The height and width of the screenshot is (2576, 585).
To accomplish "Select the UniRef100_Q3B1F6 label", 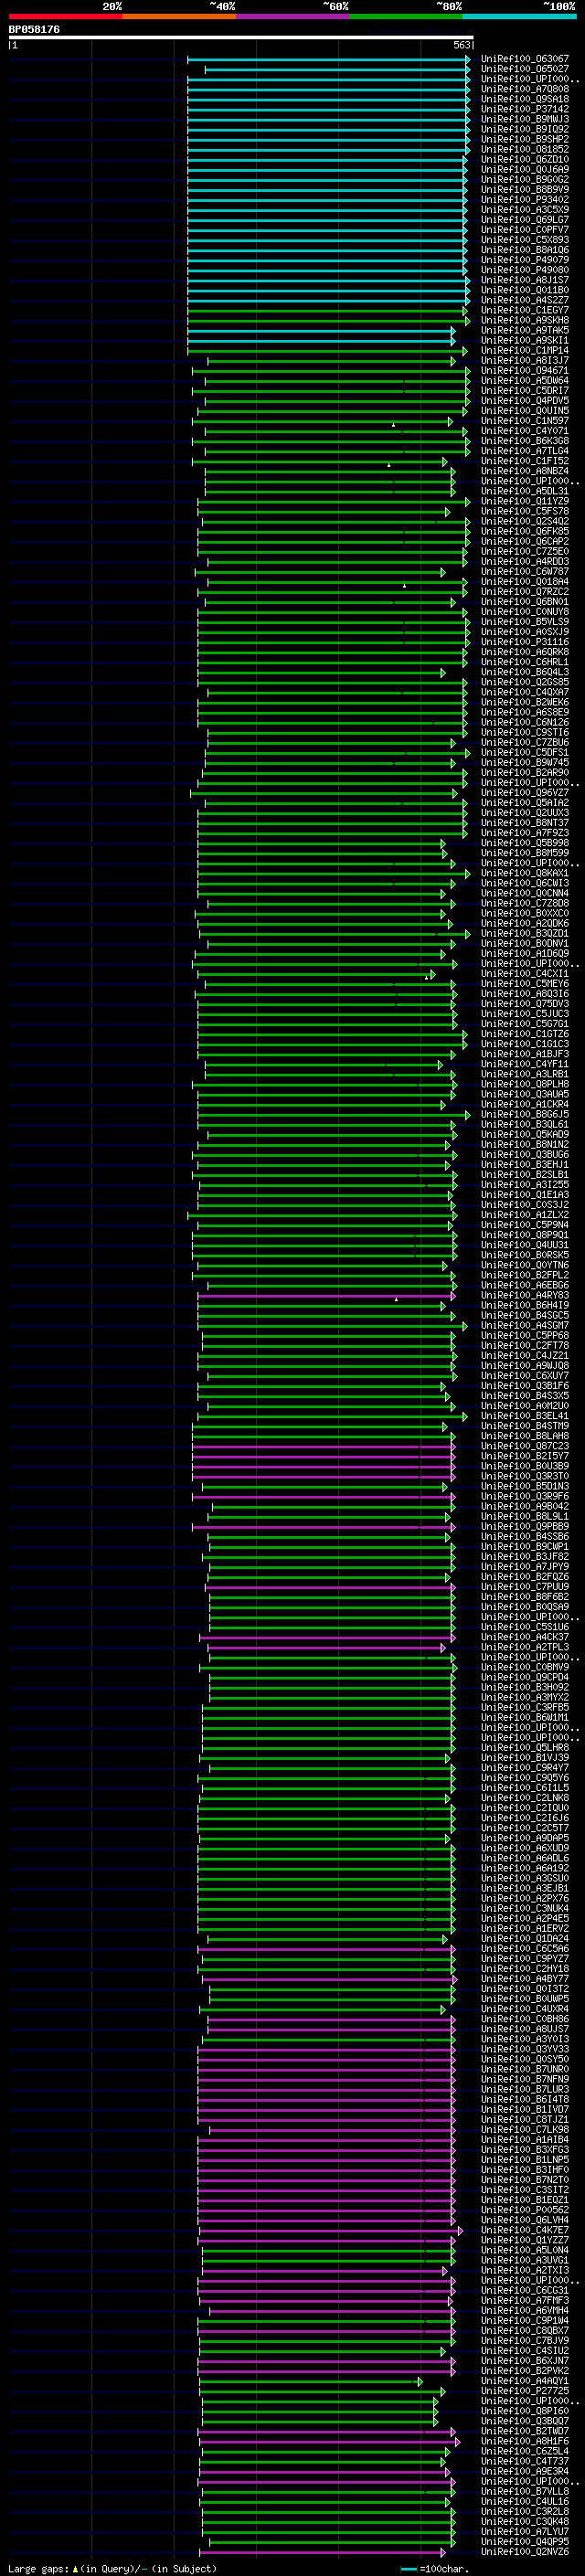I will pos(525,1386).
